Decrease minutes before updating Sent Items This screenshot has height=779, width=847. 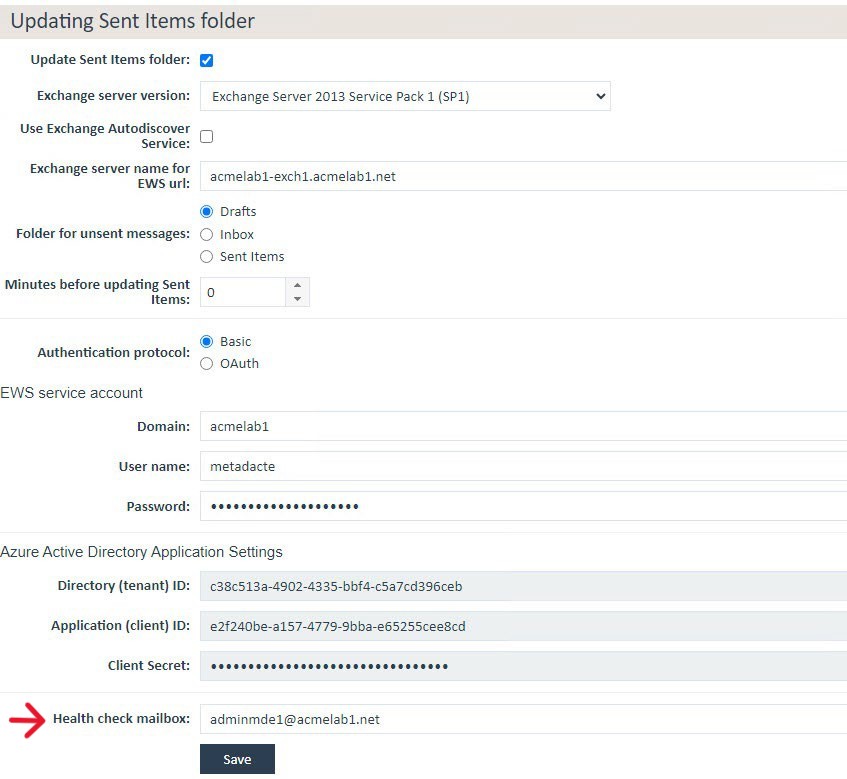[x=297, y=299]
